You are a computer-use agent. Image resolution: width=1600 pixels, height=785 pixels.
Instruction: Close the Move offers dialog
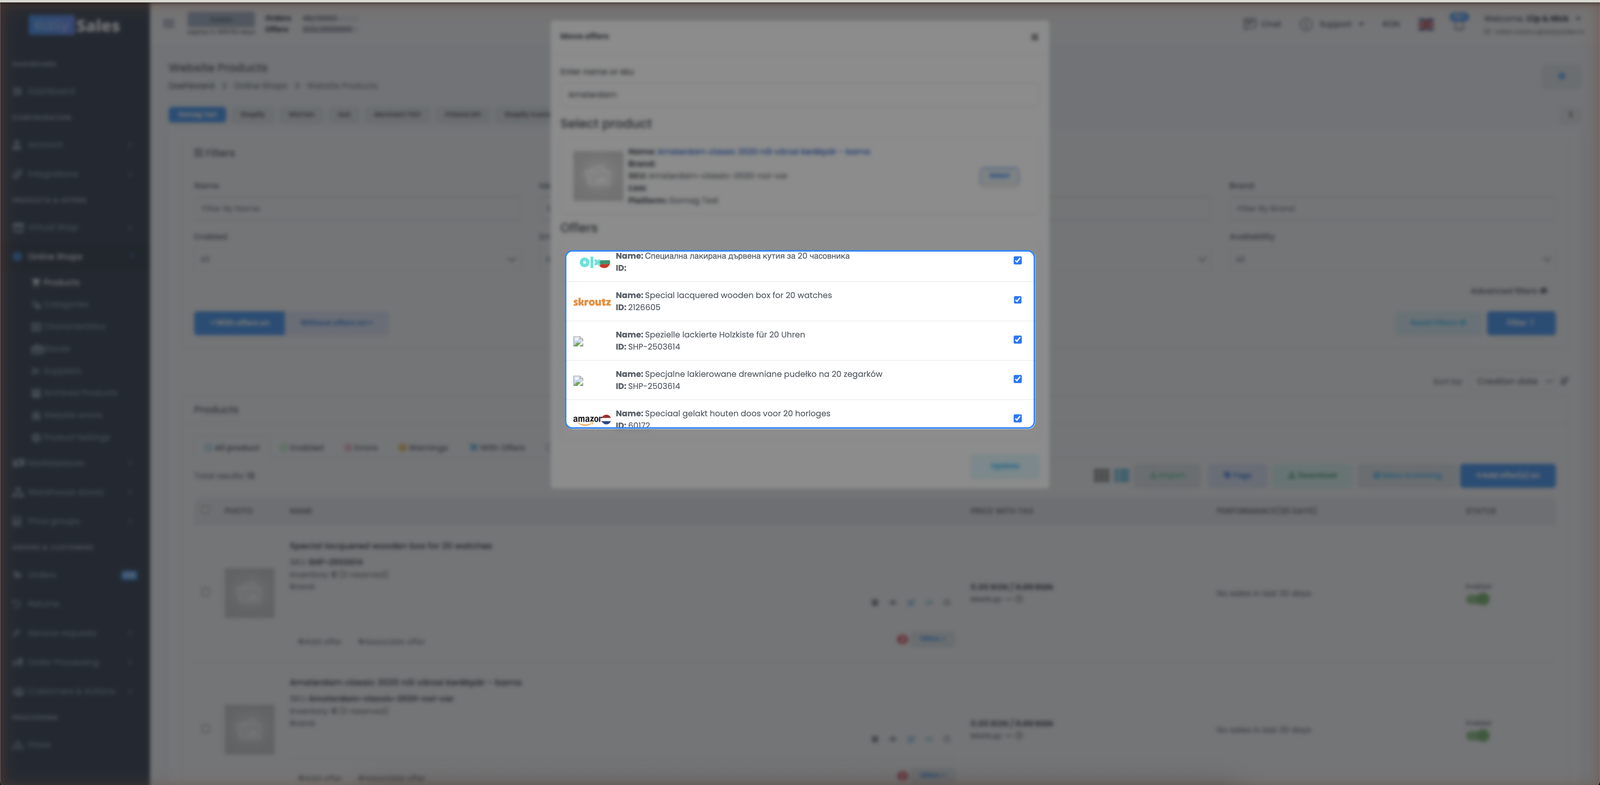1034,37
